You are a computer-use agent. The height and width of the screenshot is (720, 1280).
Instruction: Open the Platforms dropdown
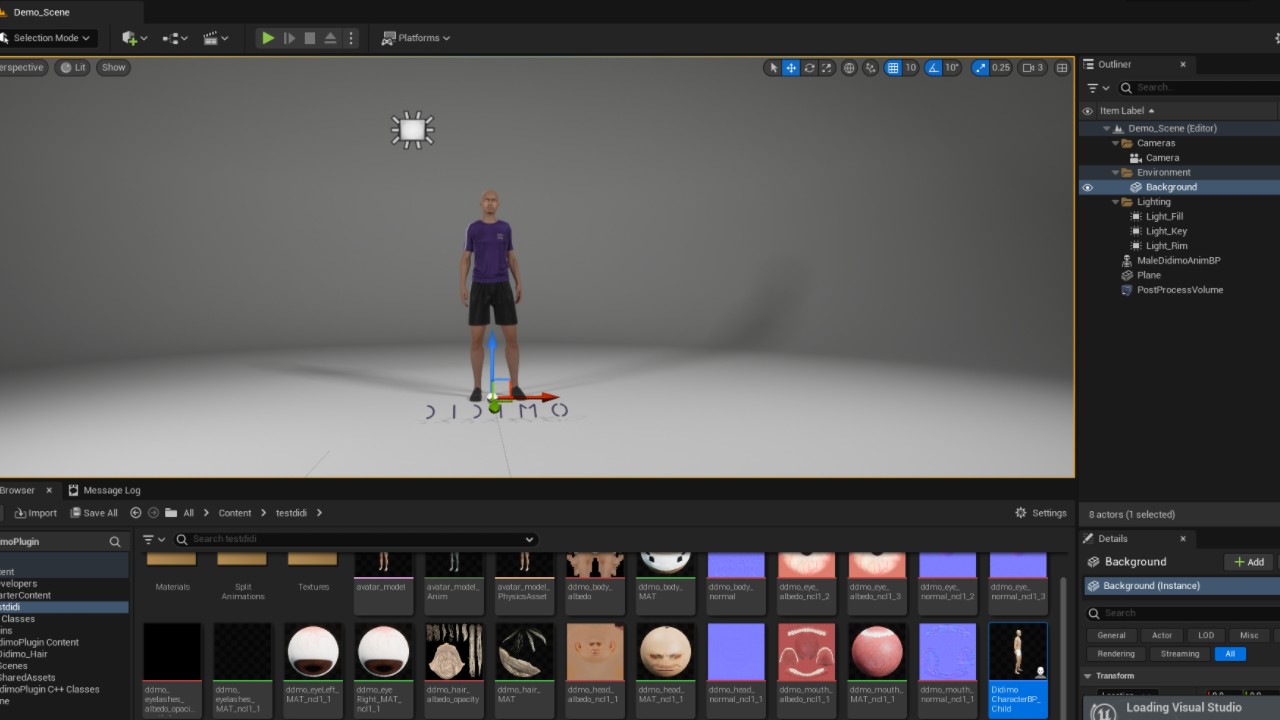[x=416, y=38]
